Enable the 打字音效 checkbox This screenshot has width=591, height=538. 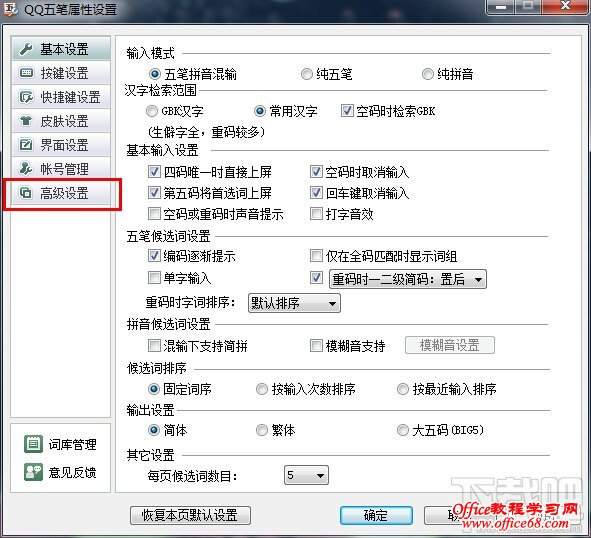coord(316,214)
